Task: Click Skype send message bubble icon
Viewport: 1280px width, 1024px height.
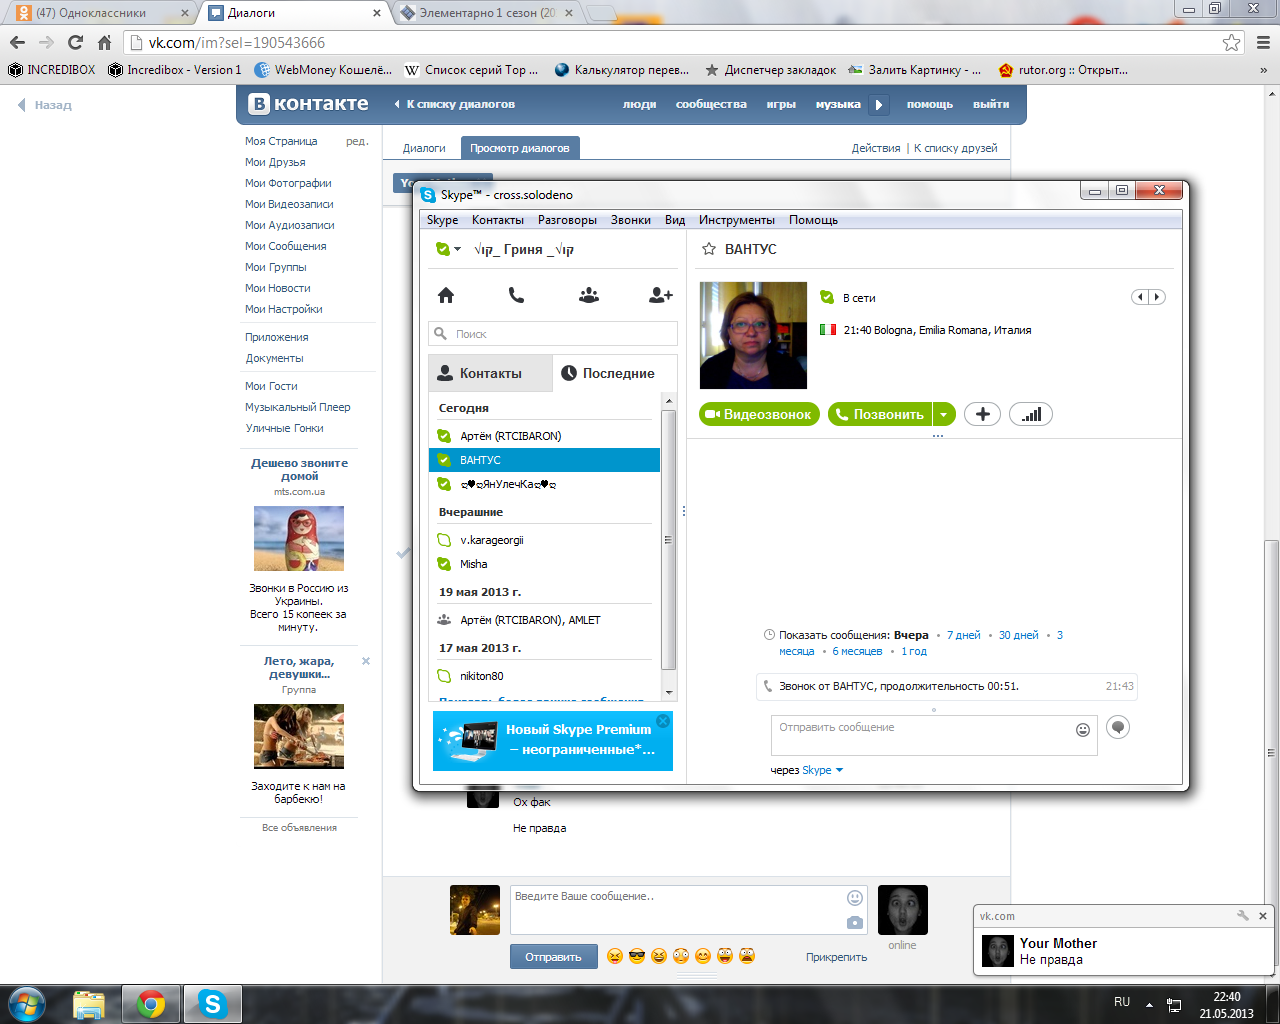Action: (x=1118, y=727)
